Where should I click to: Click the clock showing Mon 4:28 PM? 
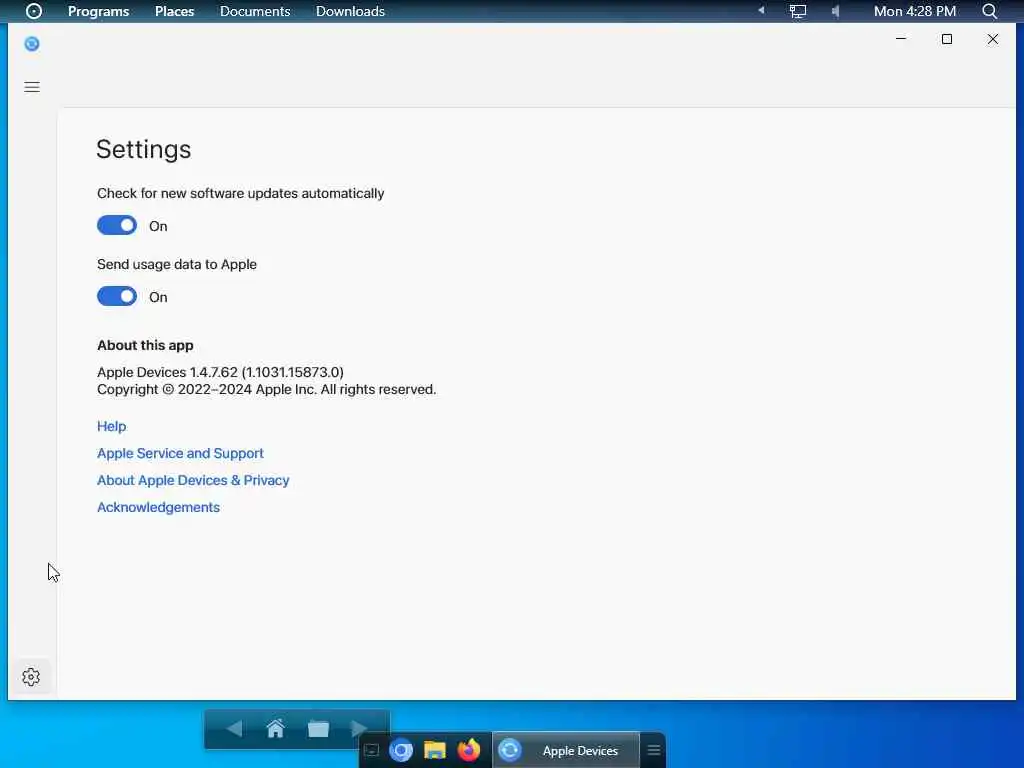(x=915, y=11)
